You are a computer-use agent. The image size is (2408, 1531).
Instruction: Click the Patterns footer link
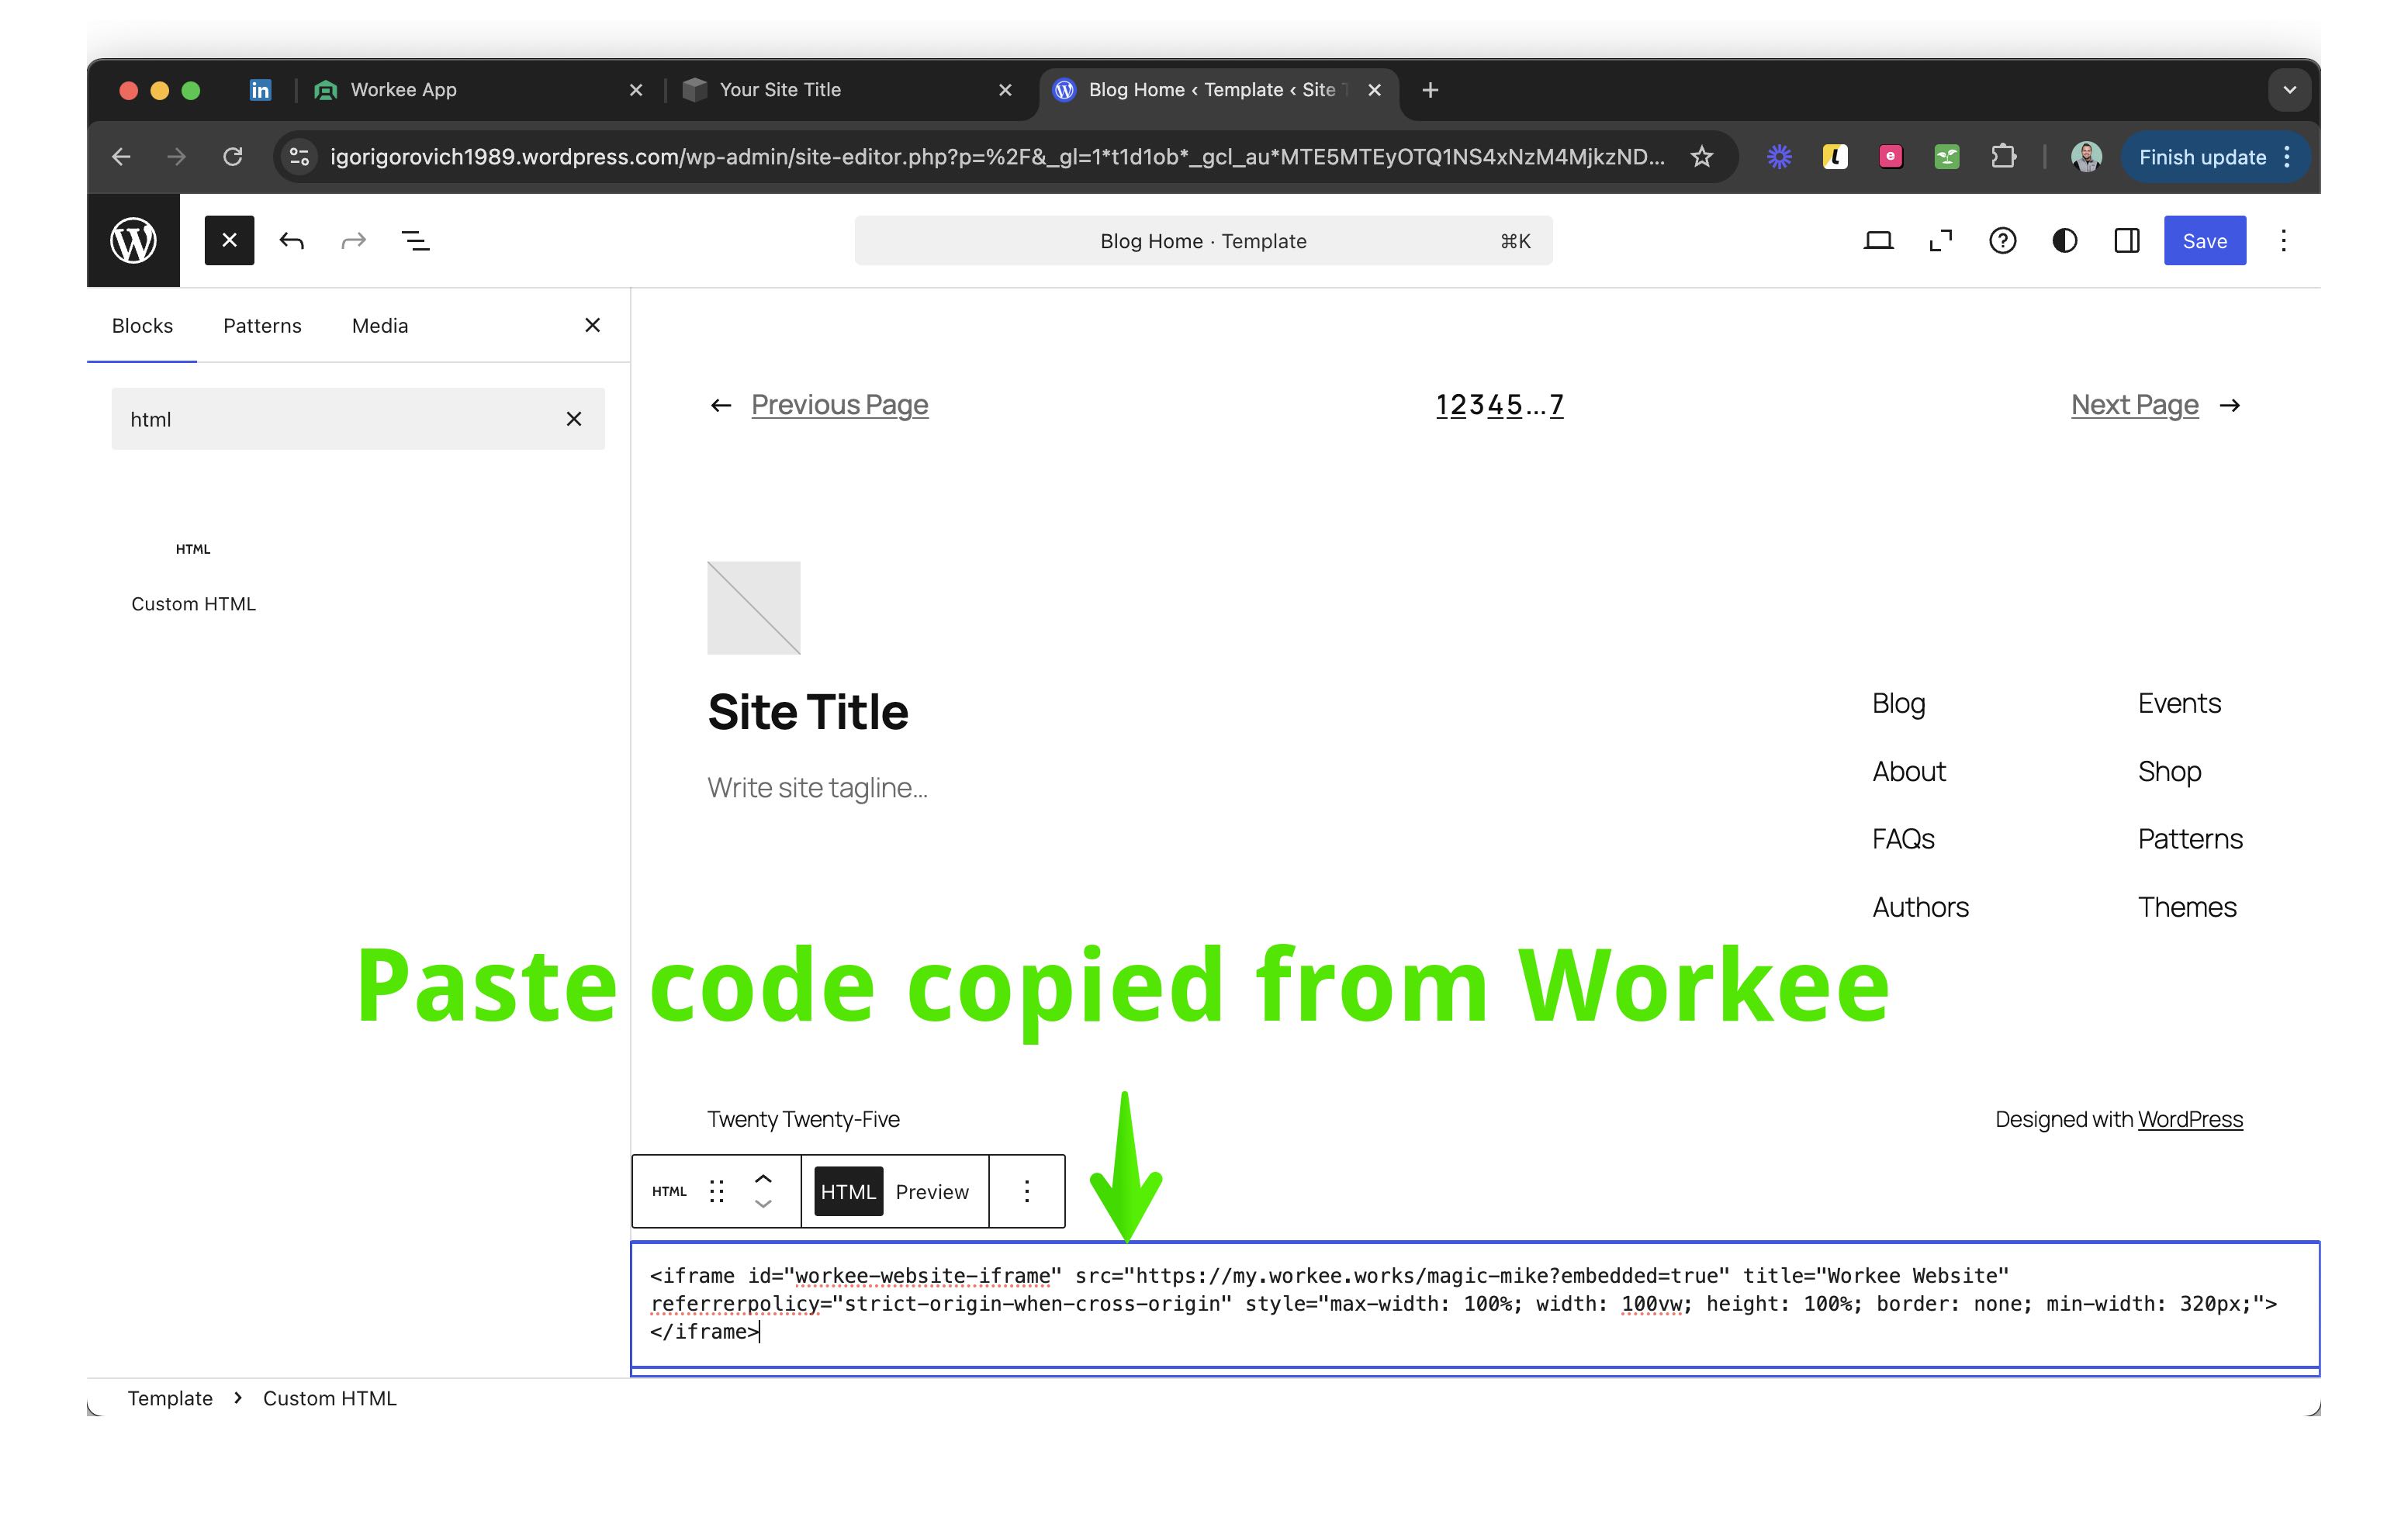point(2190,839)
